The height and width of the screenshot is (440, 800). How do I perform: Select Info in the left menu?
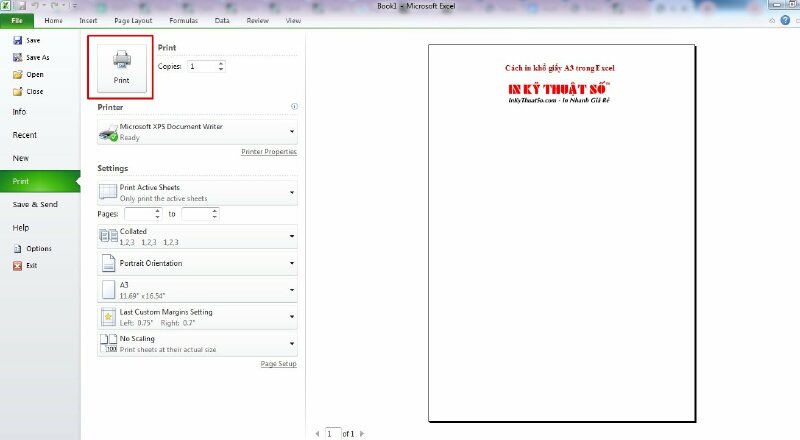[x=19, y=112]
